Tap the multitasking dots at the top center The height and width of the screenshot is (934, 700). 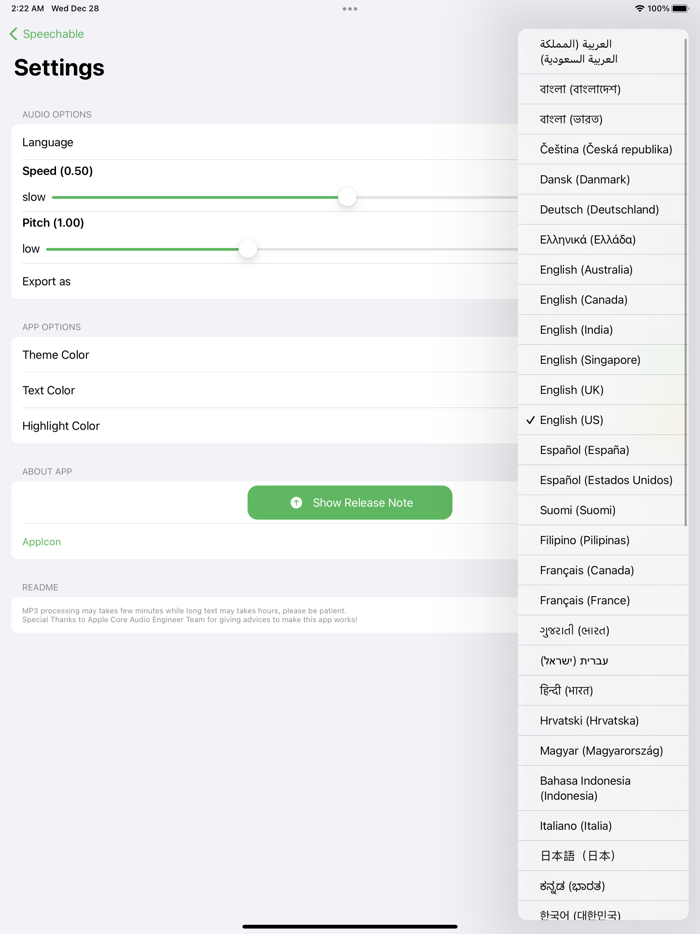(x=350, y=8)
